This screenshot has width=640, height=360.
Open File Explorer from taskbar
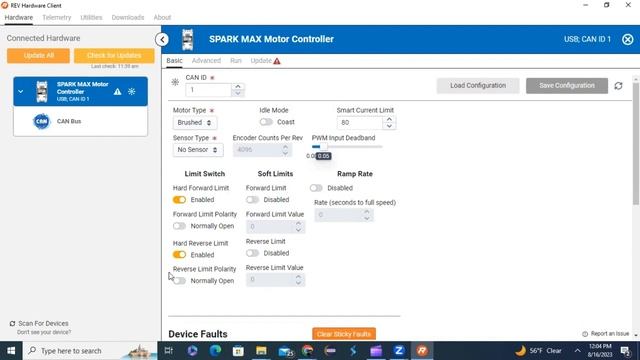[x=261, y=351]
